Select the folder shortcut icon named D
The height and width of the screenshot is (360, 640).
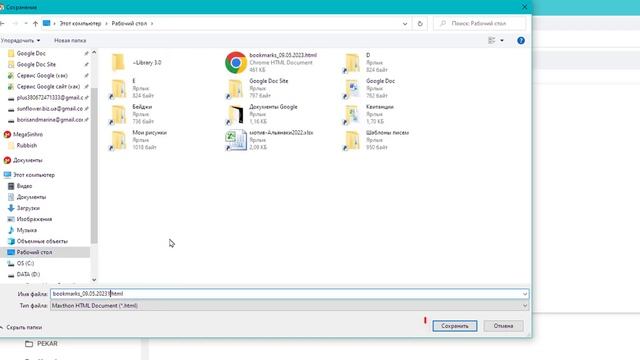point(352,63)
